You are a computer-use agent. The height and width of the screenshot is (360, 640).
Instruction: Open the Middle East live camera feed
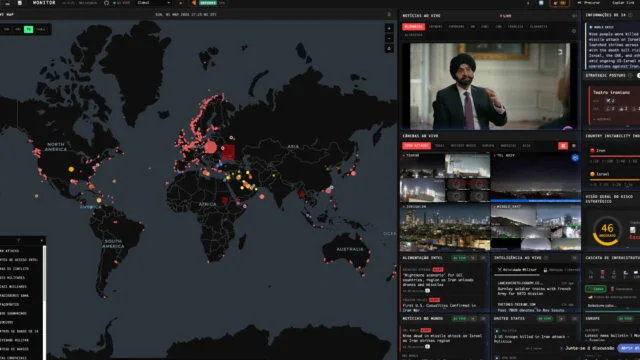(536, 227)
